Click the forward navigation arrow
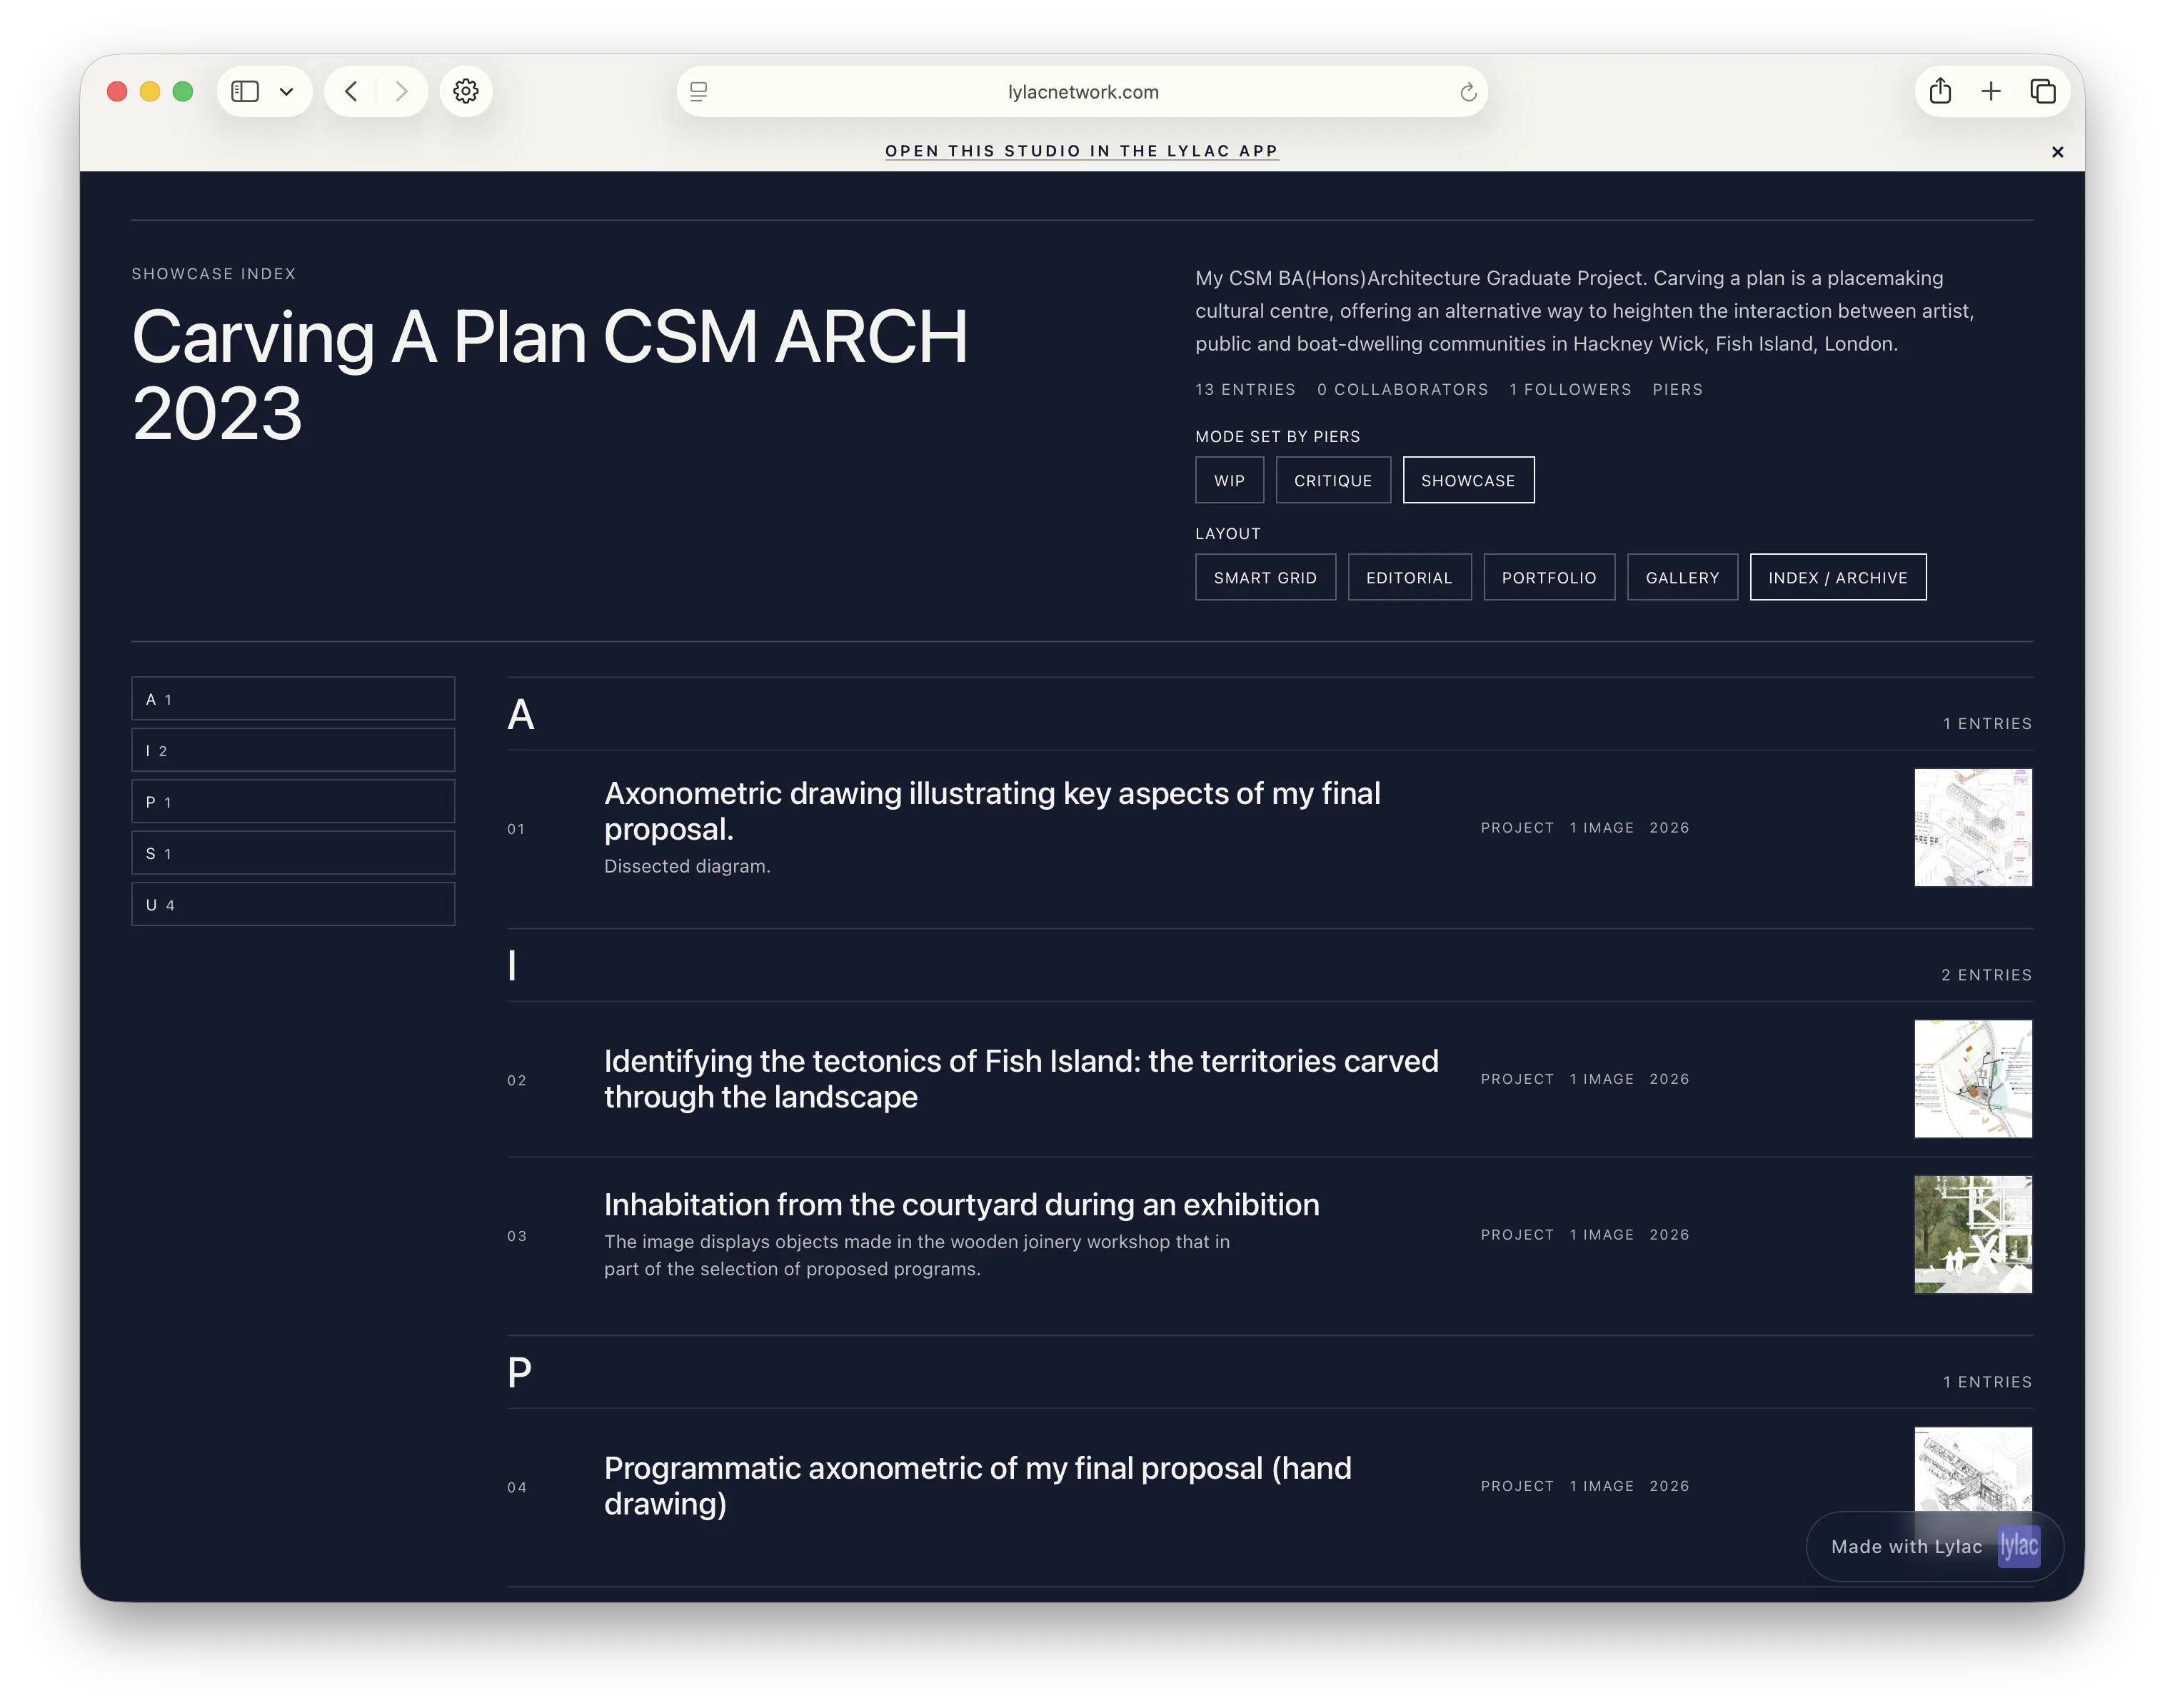The height and width of the screenshot is (1708, 2165). pos(402,91)
